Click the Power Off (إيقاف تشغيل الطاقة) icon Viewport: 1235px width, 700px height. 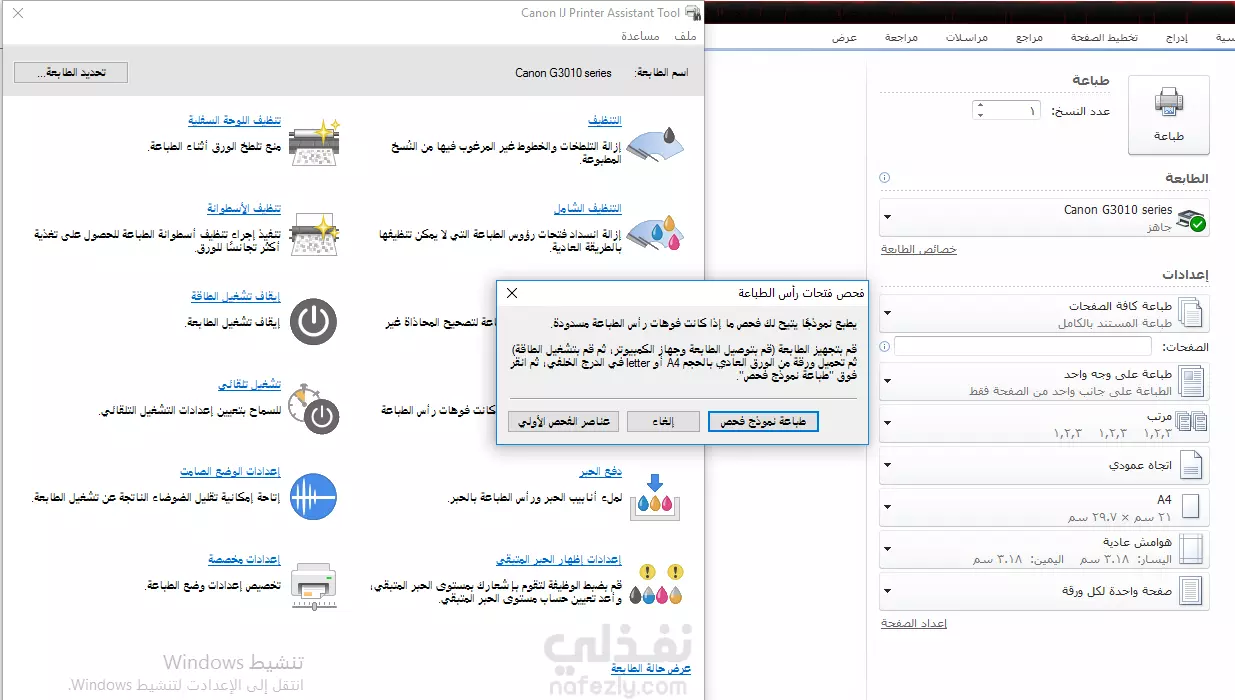click(314, 322)
